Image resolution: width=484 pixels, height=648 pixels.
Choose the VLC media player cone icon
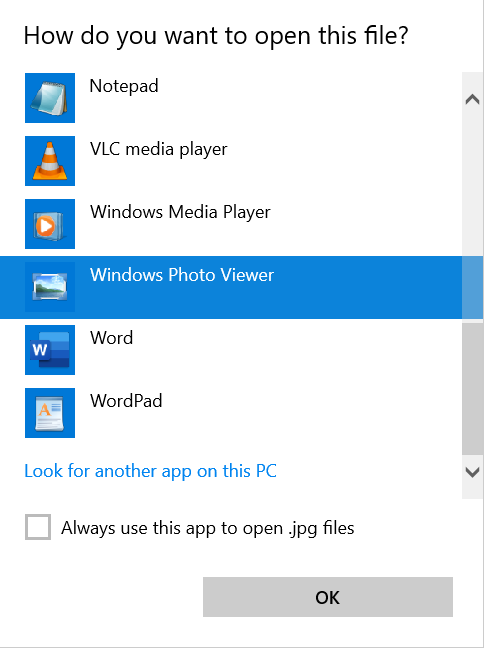50,161
